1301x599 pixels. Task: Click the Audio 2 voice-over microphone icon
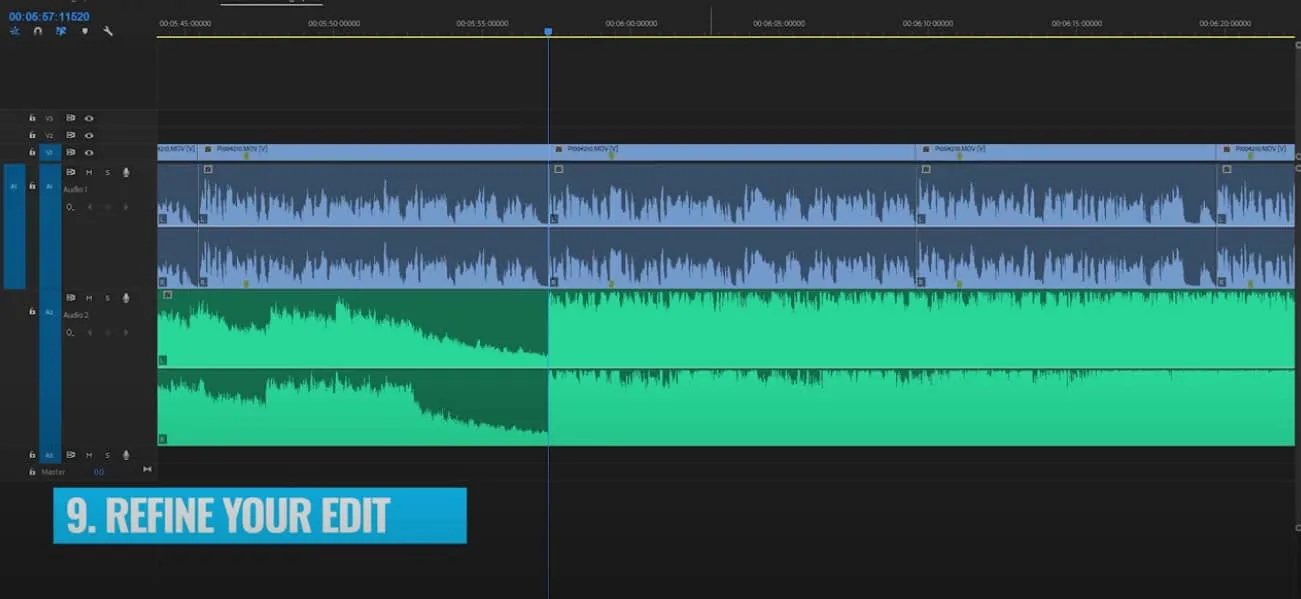[x=126, y=298]
